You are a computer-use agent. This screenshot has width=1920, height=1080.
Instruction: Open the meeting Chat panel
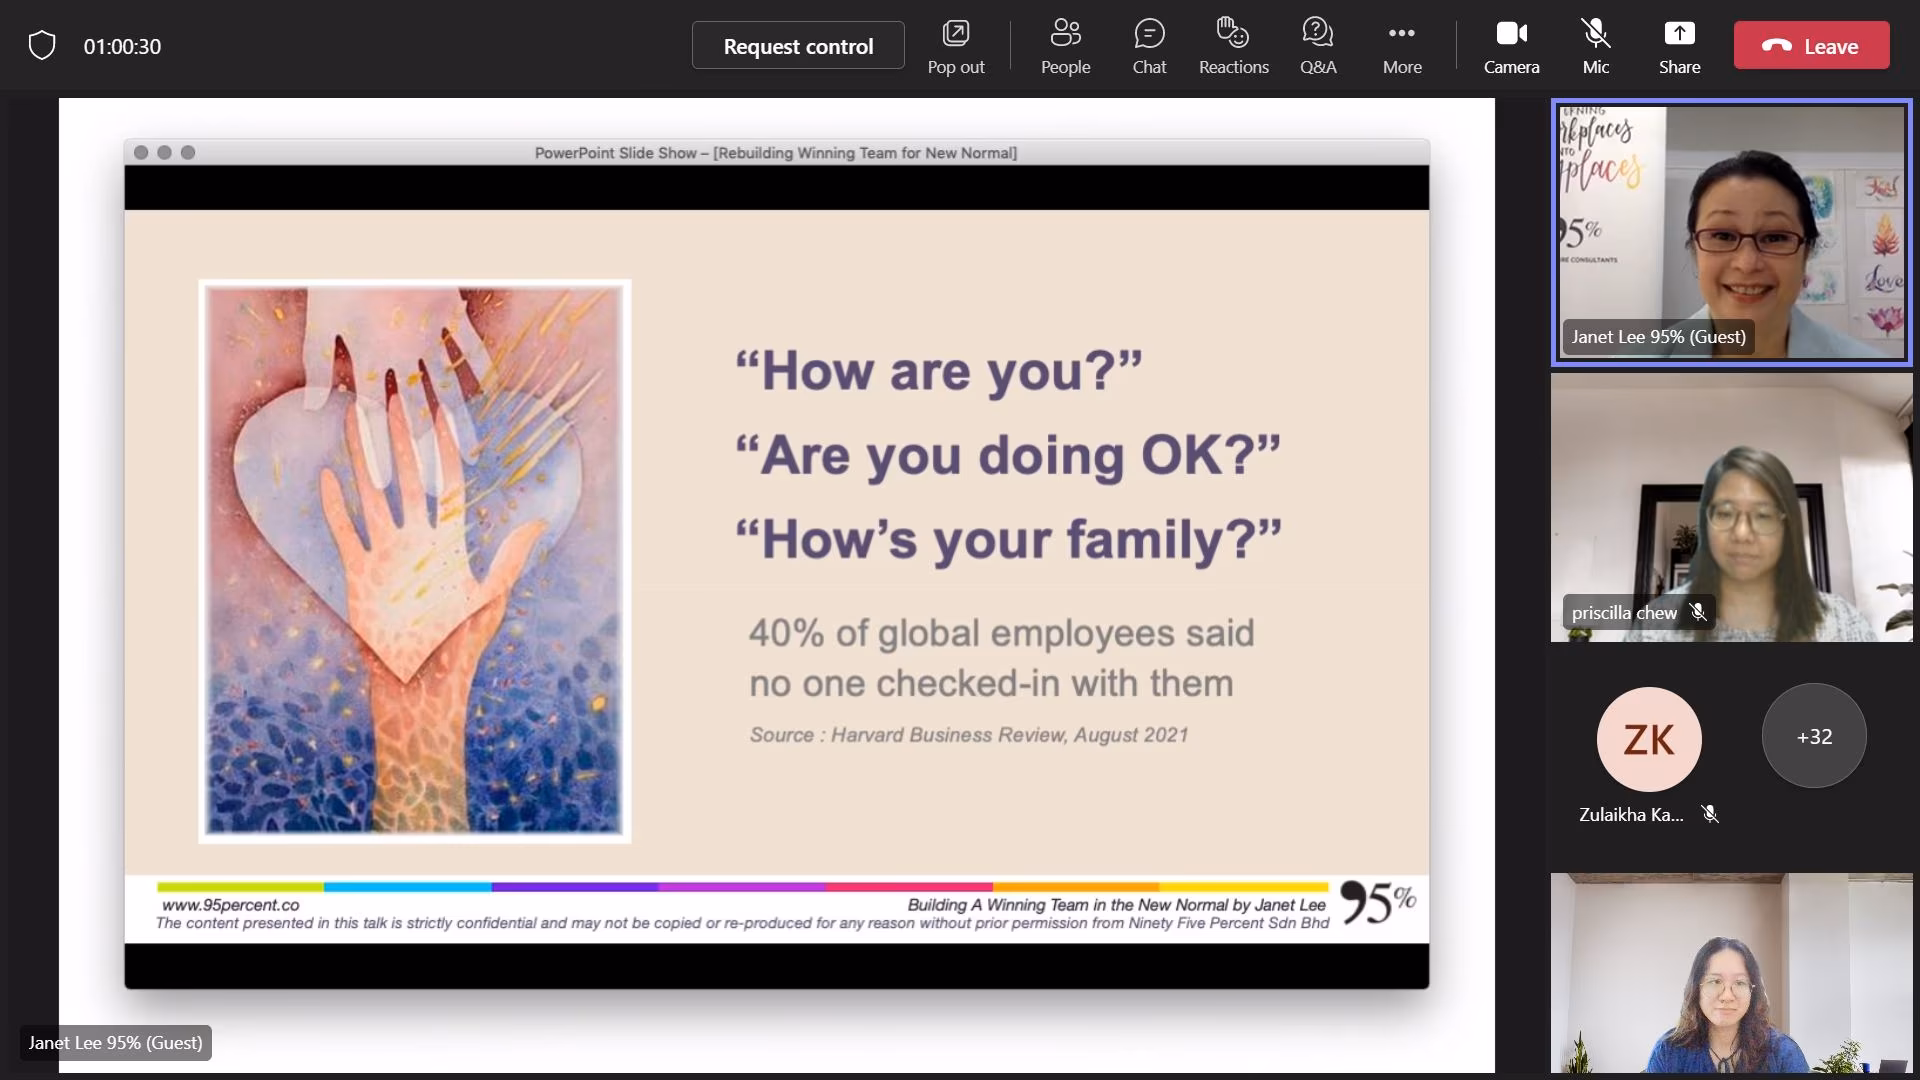click(x=1149, y=46)
